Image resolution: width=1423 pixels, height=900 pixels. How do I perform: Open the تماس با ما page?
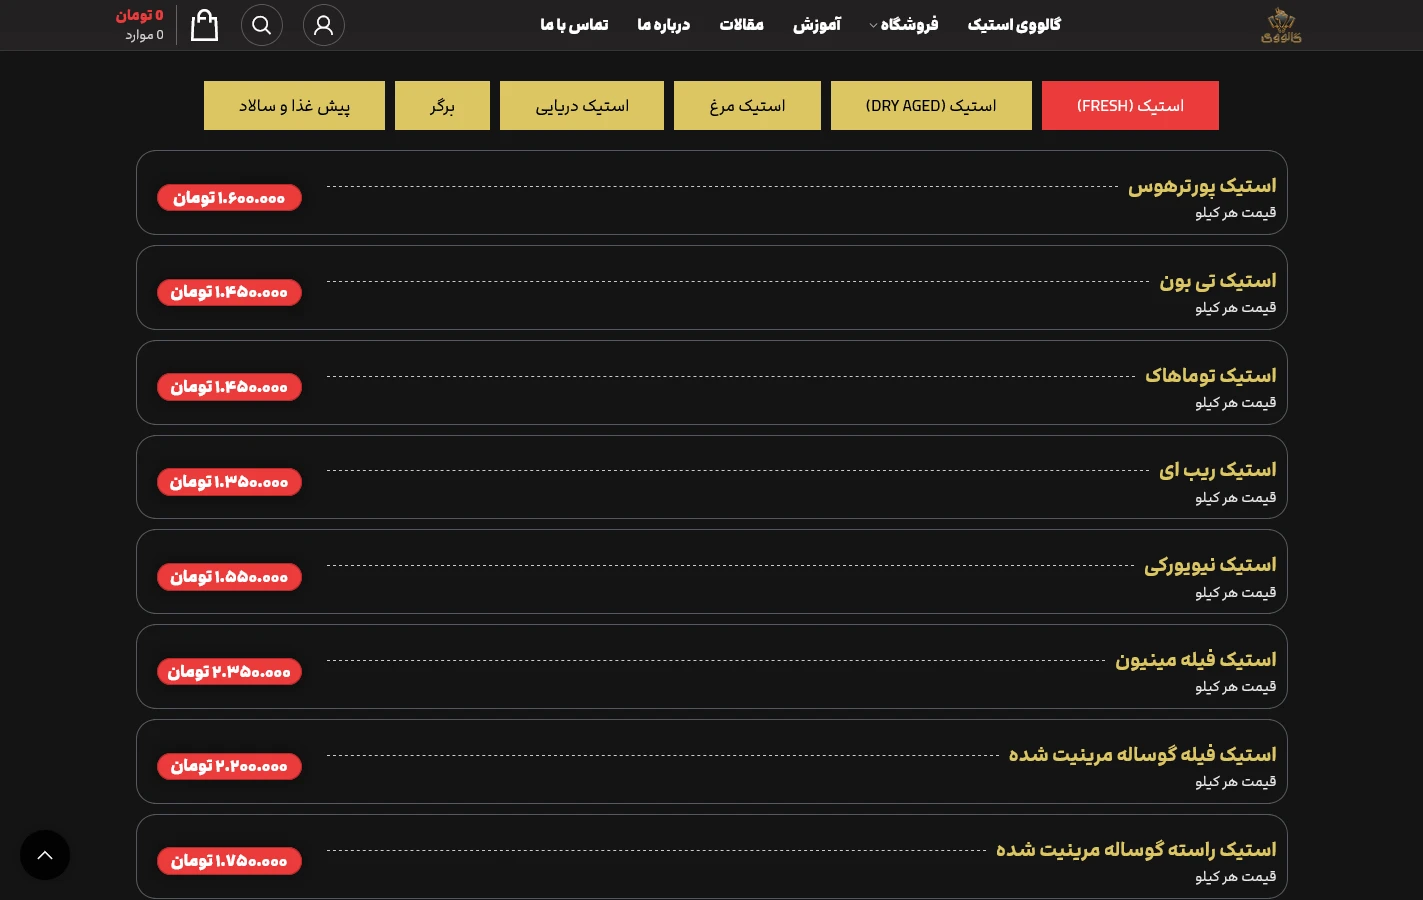pyautogui.click(x=574, y=25)
